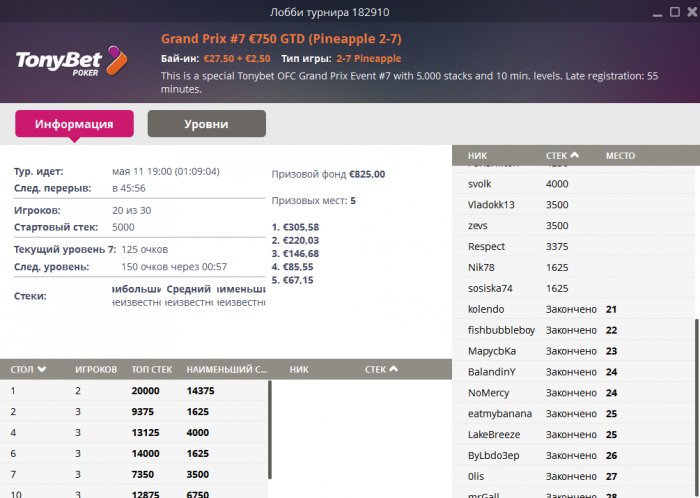
Task: Sort tables by ТОП СТЕК column header
Action: click(x=153, y=370)
